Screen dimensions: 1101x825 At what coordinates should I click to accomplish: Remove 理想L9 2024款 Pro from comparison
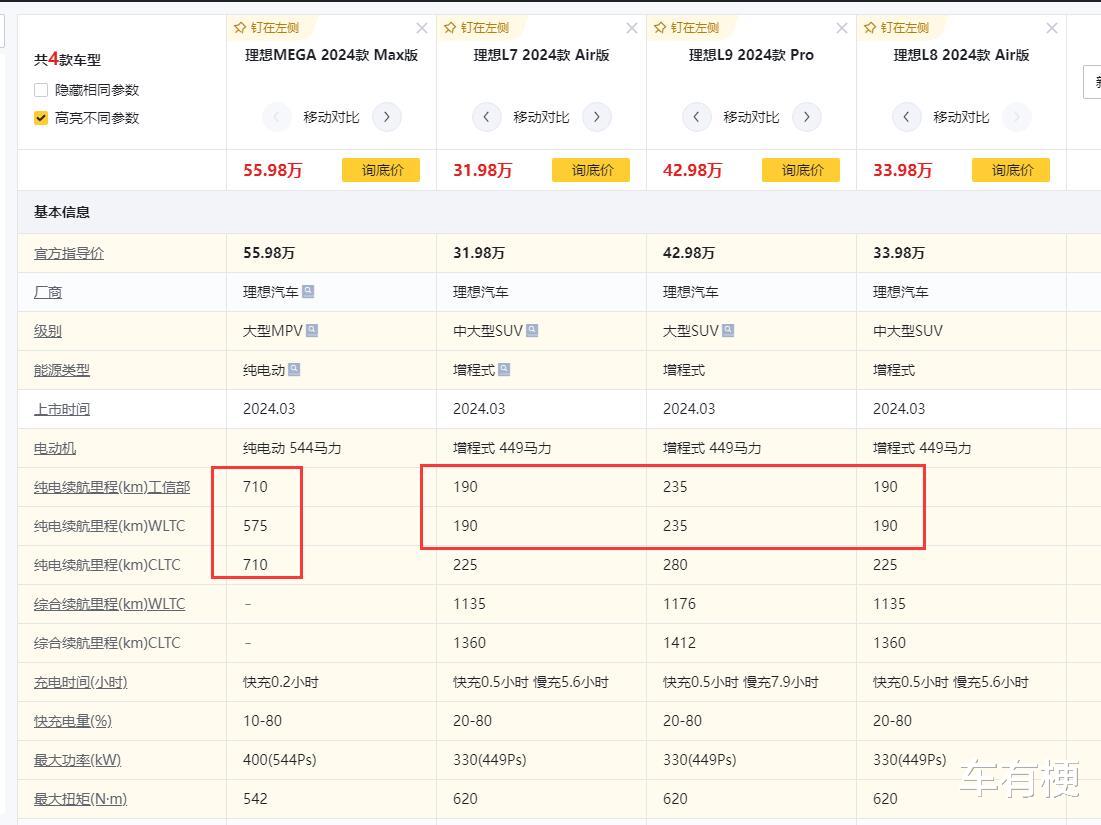point(842,28)
